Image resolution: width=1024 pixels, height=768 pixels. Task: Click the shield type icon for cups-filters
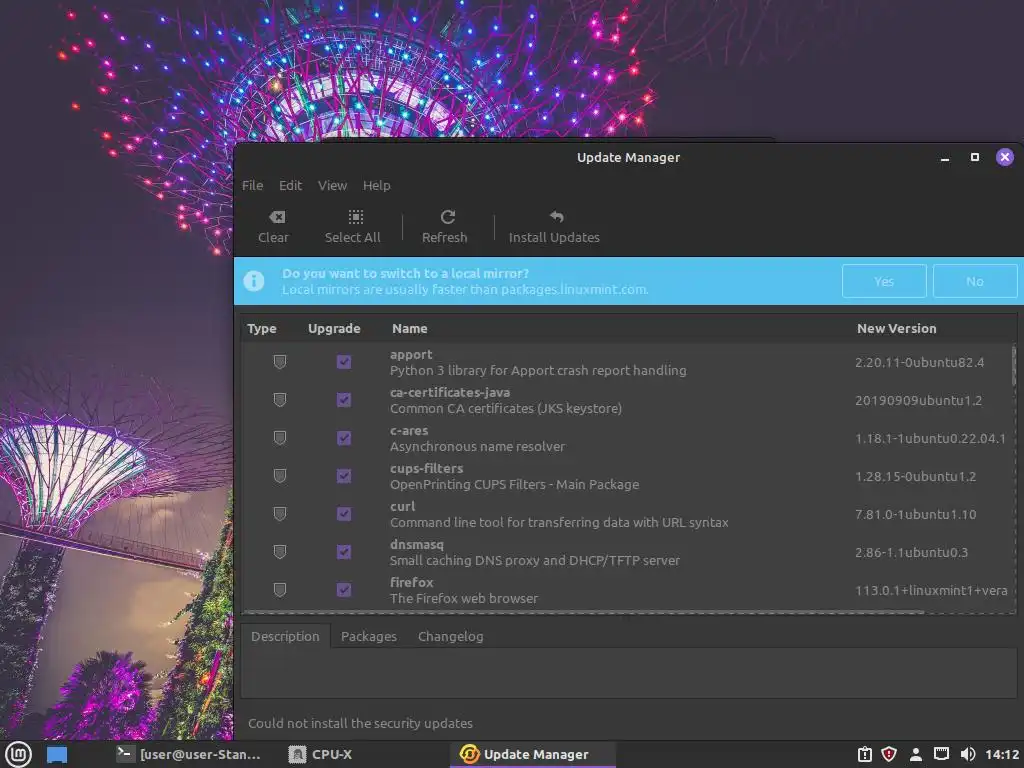click(x=280, y=475)
